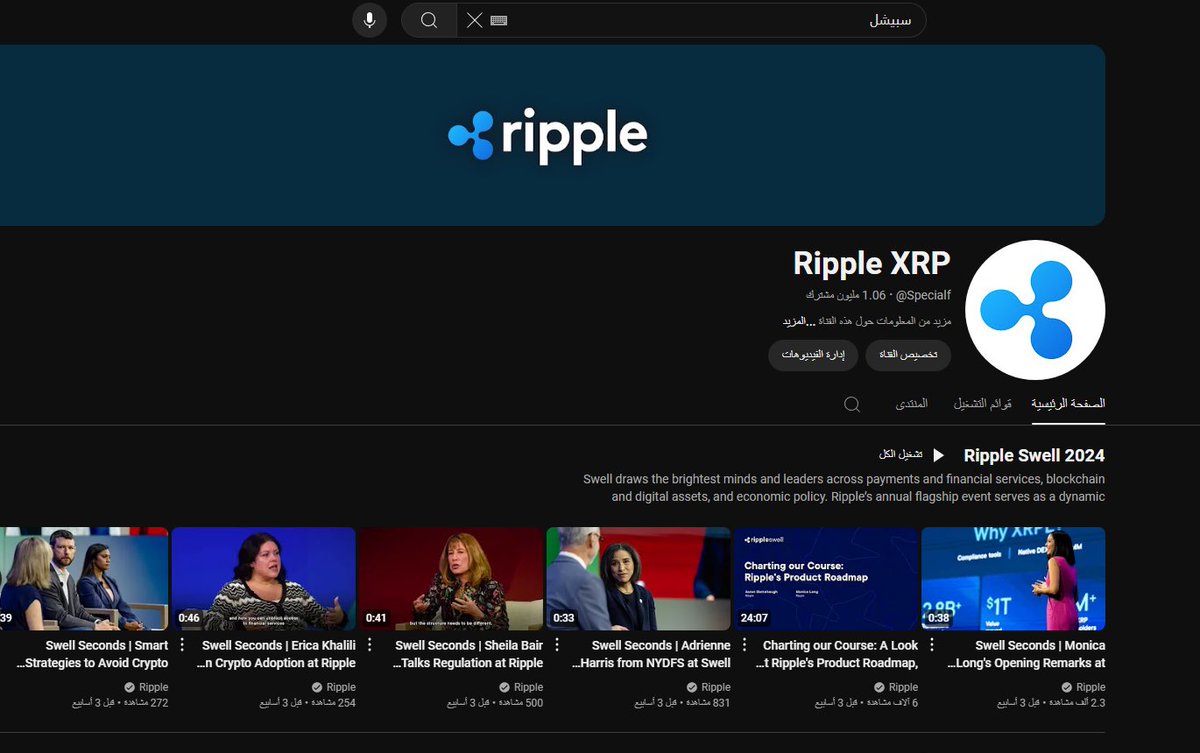Click the Ripple XRP channel name
This screenshot has width=1200, height=753.
(872, 263)
